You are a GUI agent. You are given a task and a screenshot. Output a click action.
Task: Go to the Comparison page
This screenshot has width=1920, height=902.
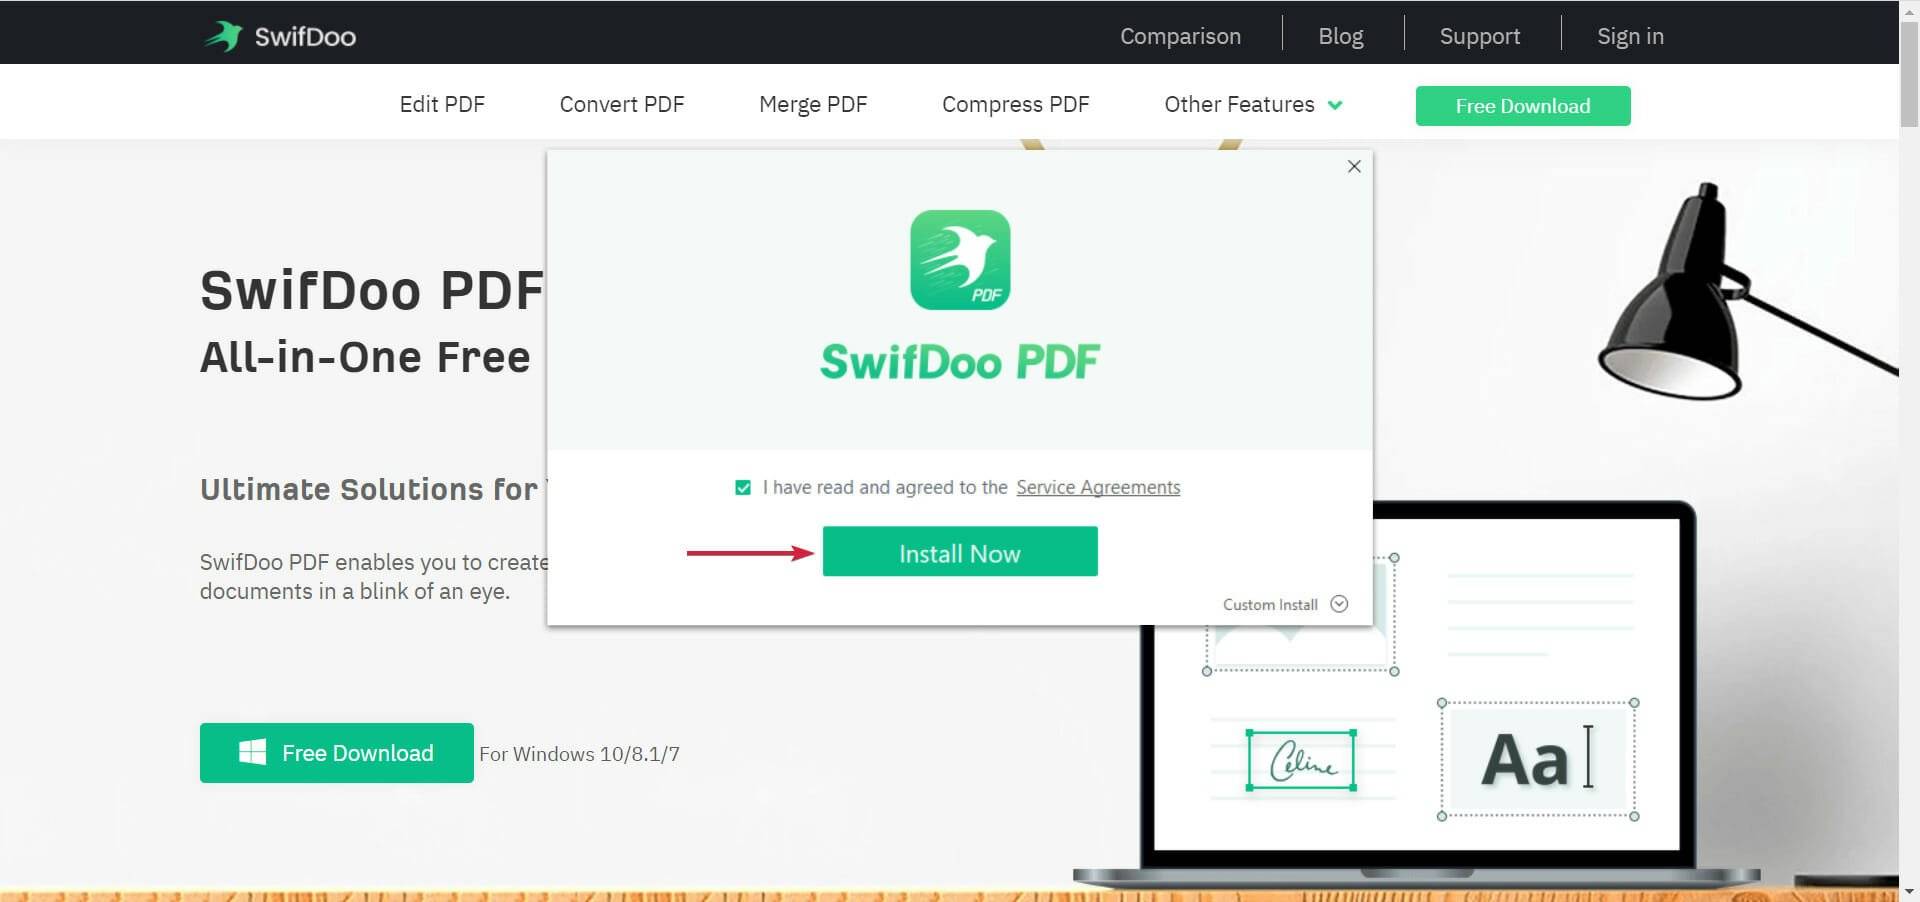[1180, 36]
